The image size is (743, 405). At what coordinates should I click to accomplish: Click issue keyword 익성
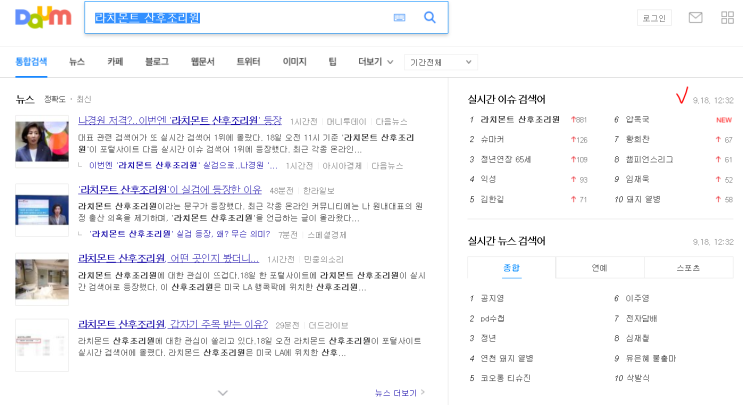[488, 179]
